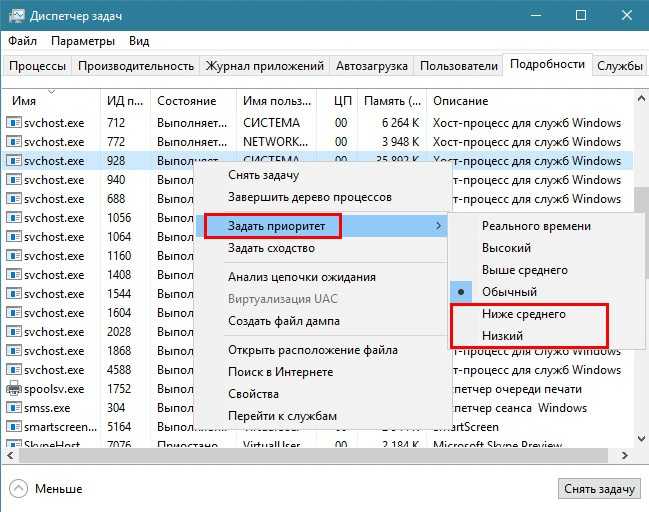Choose Создать файл дампа

(x=284, y=321)
